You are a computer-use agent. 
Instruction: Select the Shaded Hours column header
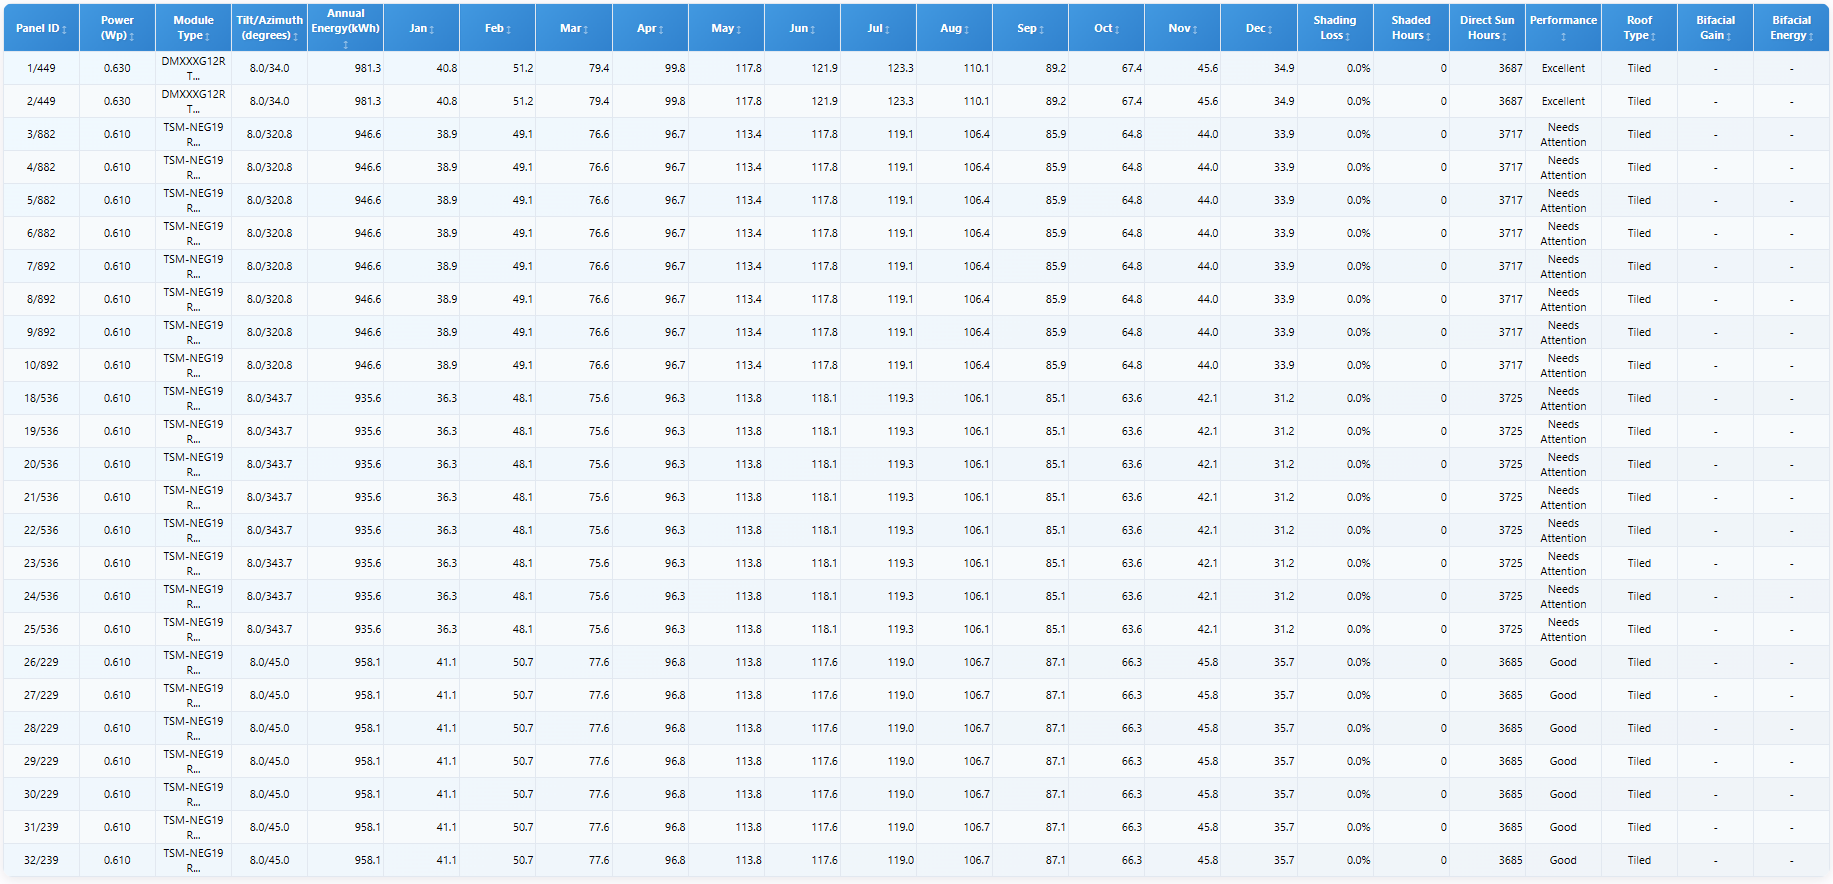(x=1410, y=27)
